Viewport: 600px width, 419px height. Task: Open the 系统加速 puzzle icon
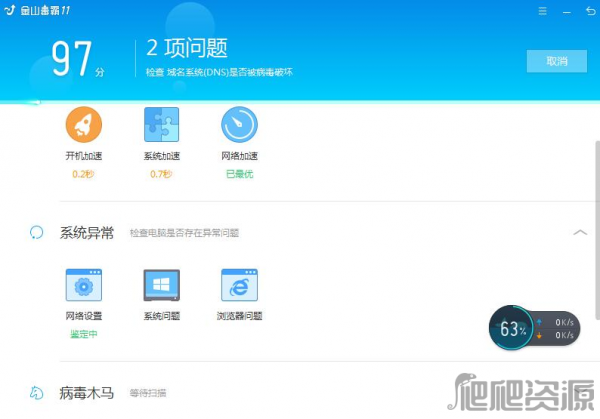click(161, 125)
